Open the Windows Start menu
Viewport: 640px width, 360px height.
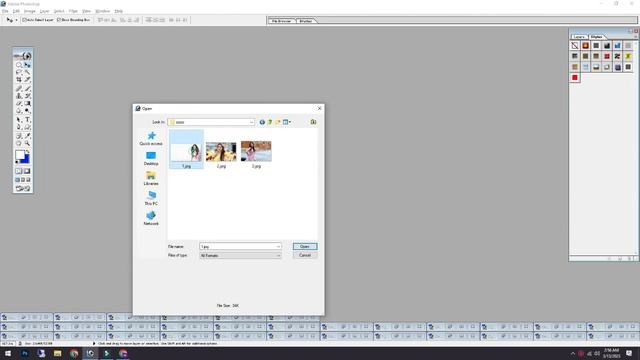tap(8, 353)
